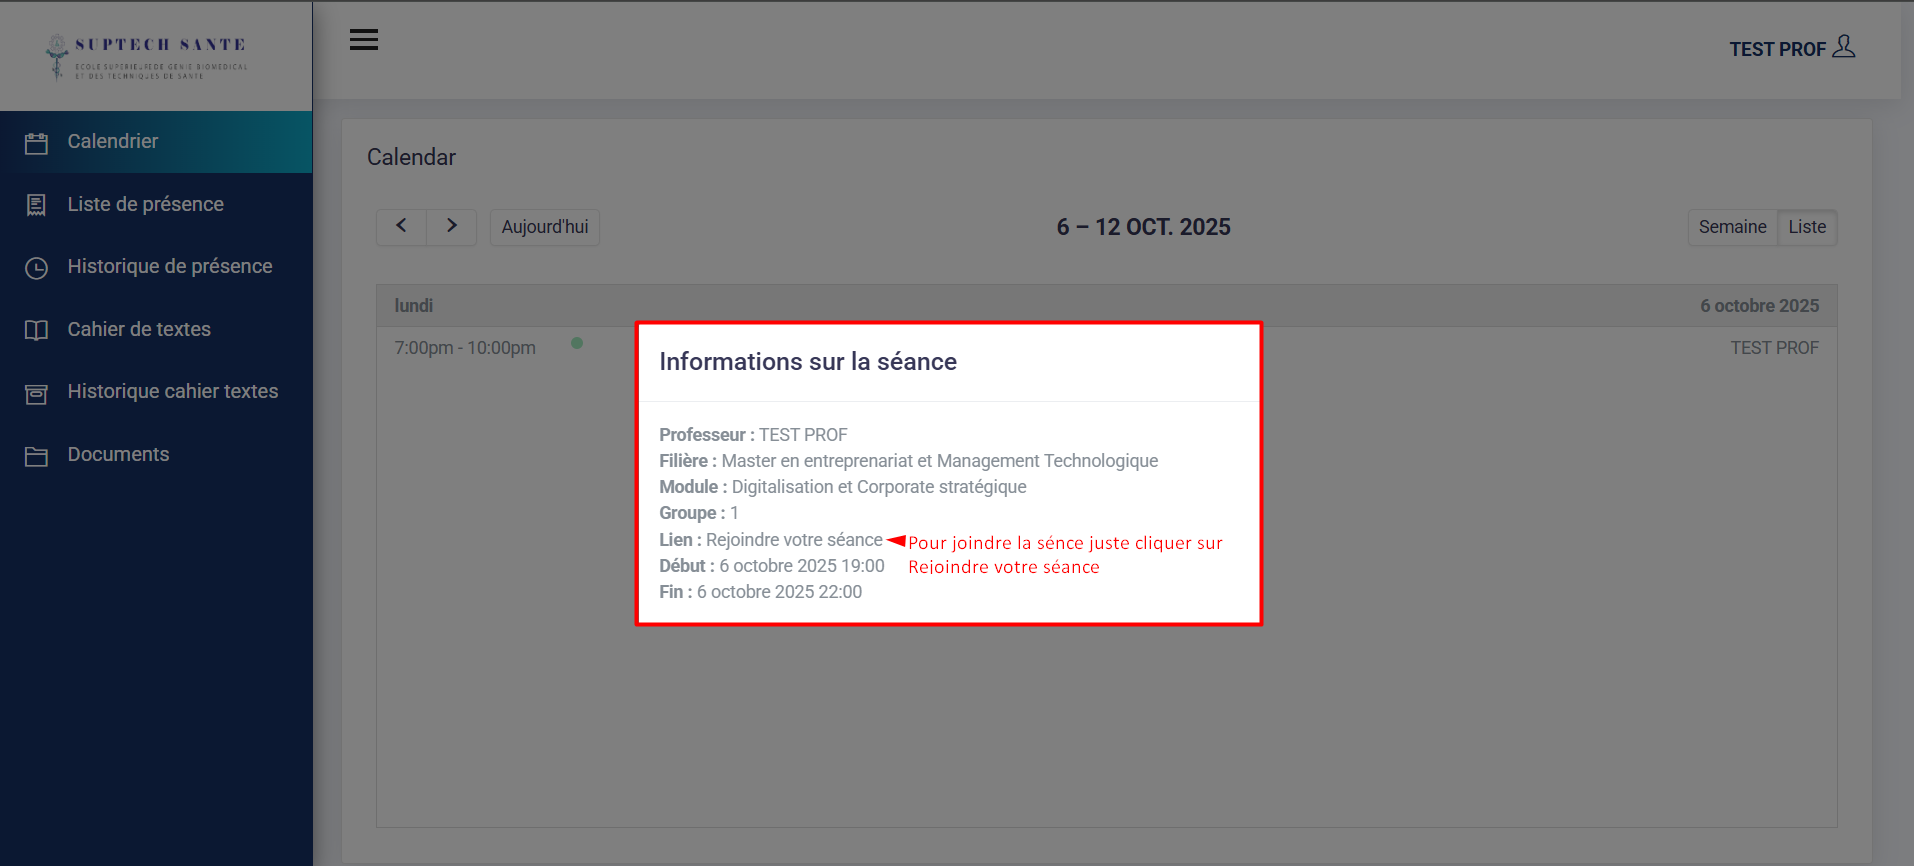Click the Suptech Santé logo
Viewport: 1914px width, 866px height.
[147, 56]
